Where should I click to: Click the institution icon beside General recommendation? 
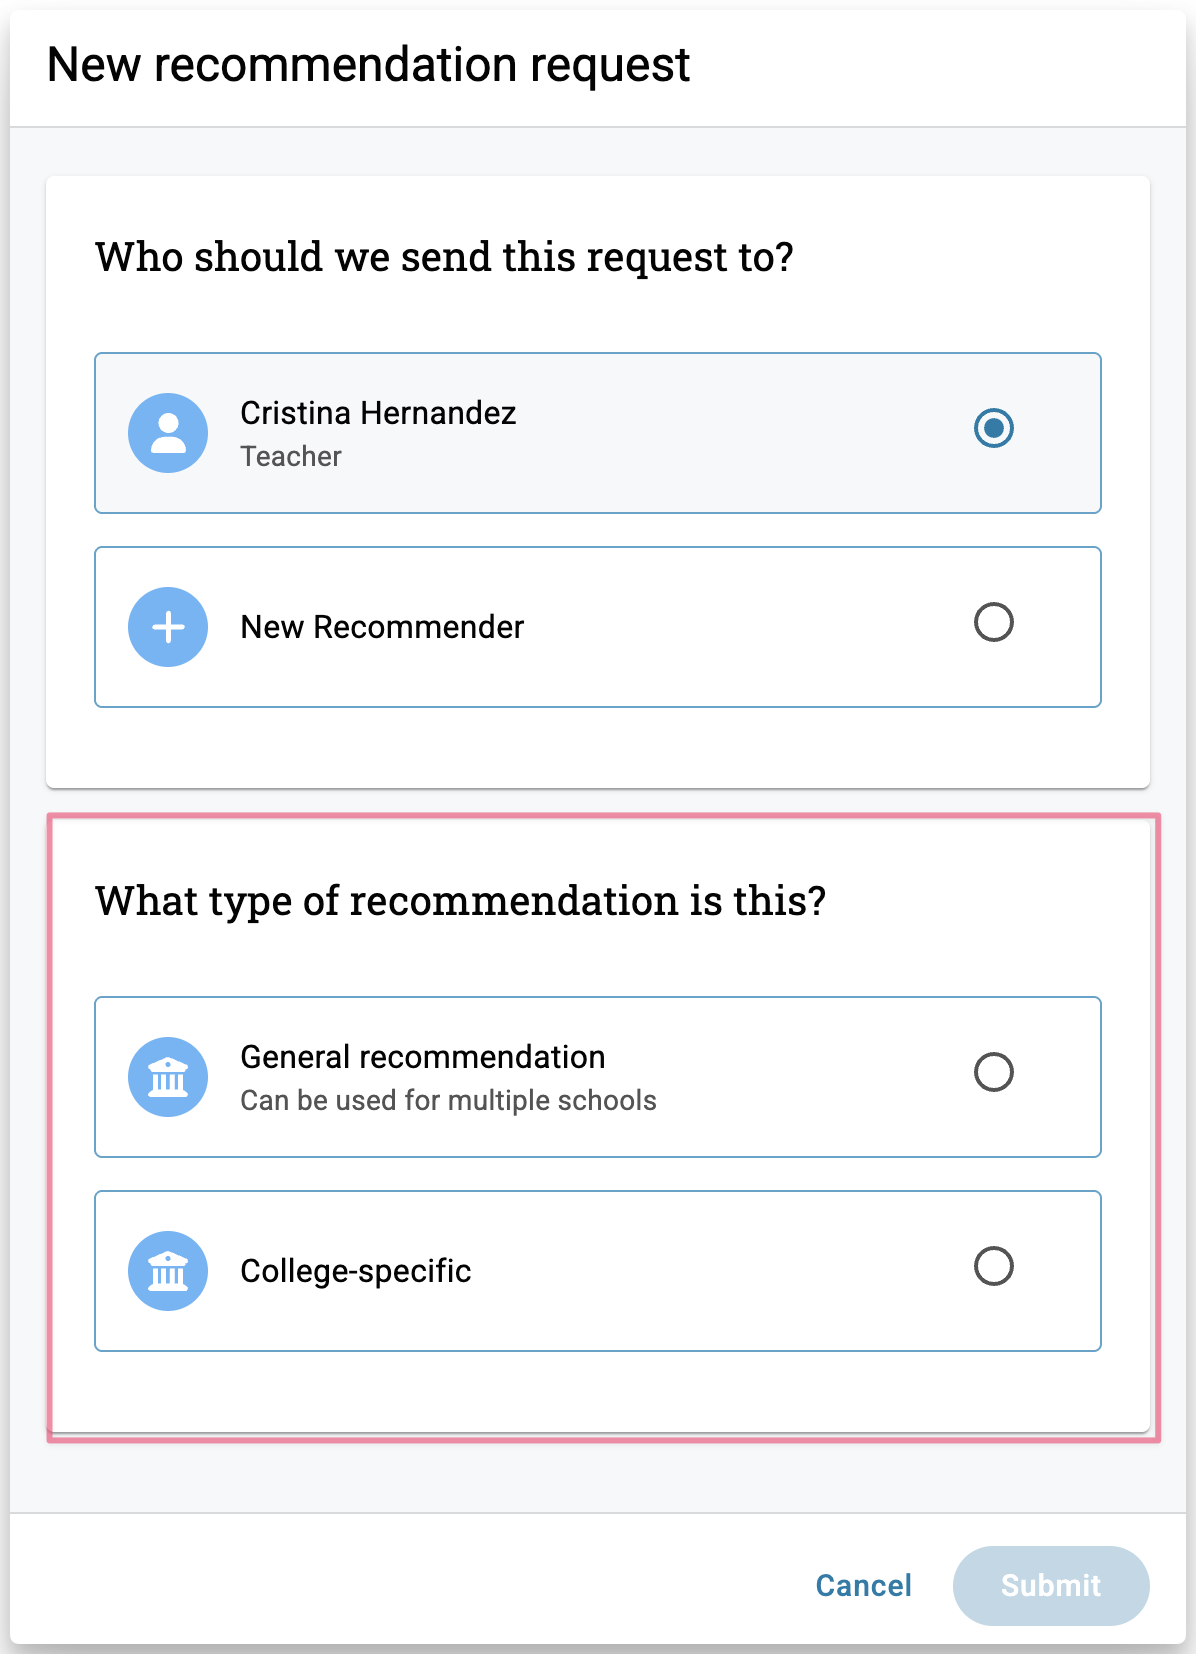[168, 1077]
